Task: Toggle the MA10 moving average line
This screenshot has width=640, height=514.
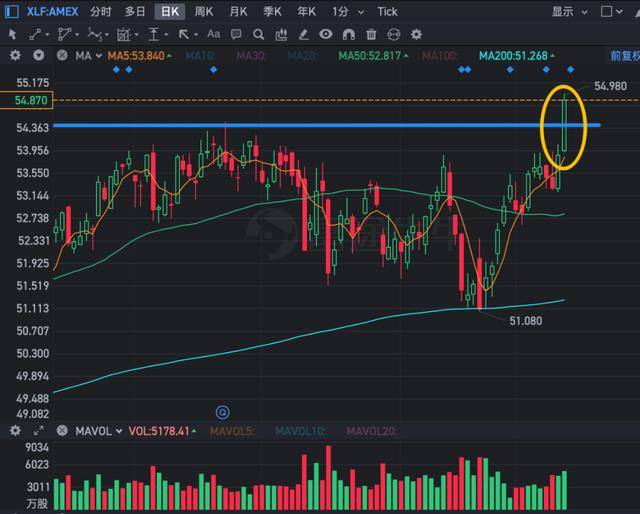Action: click(201, 55)
